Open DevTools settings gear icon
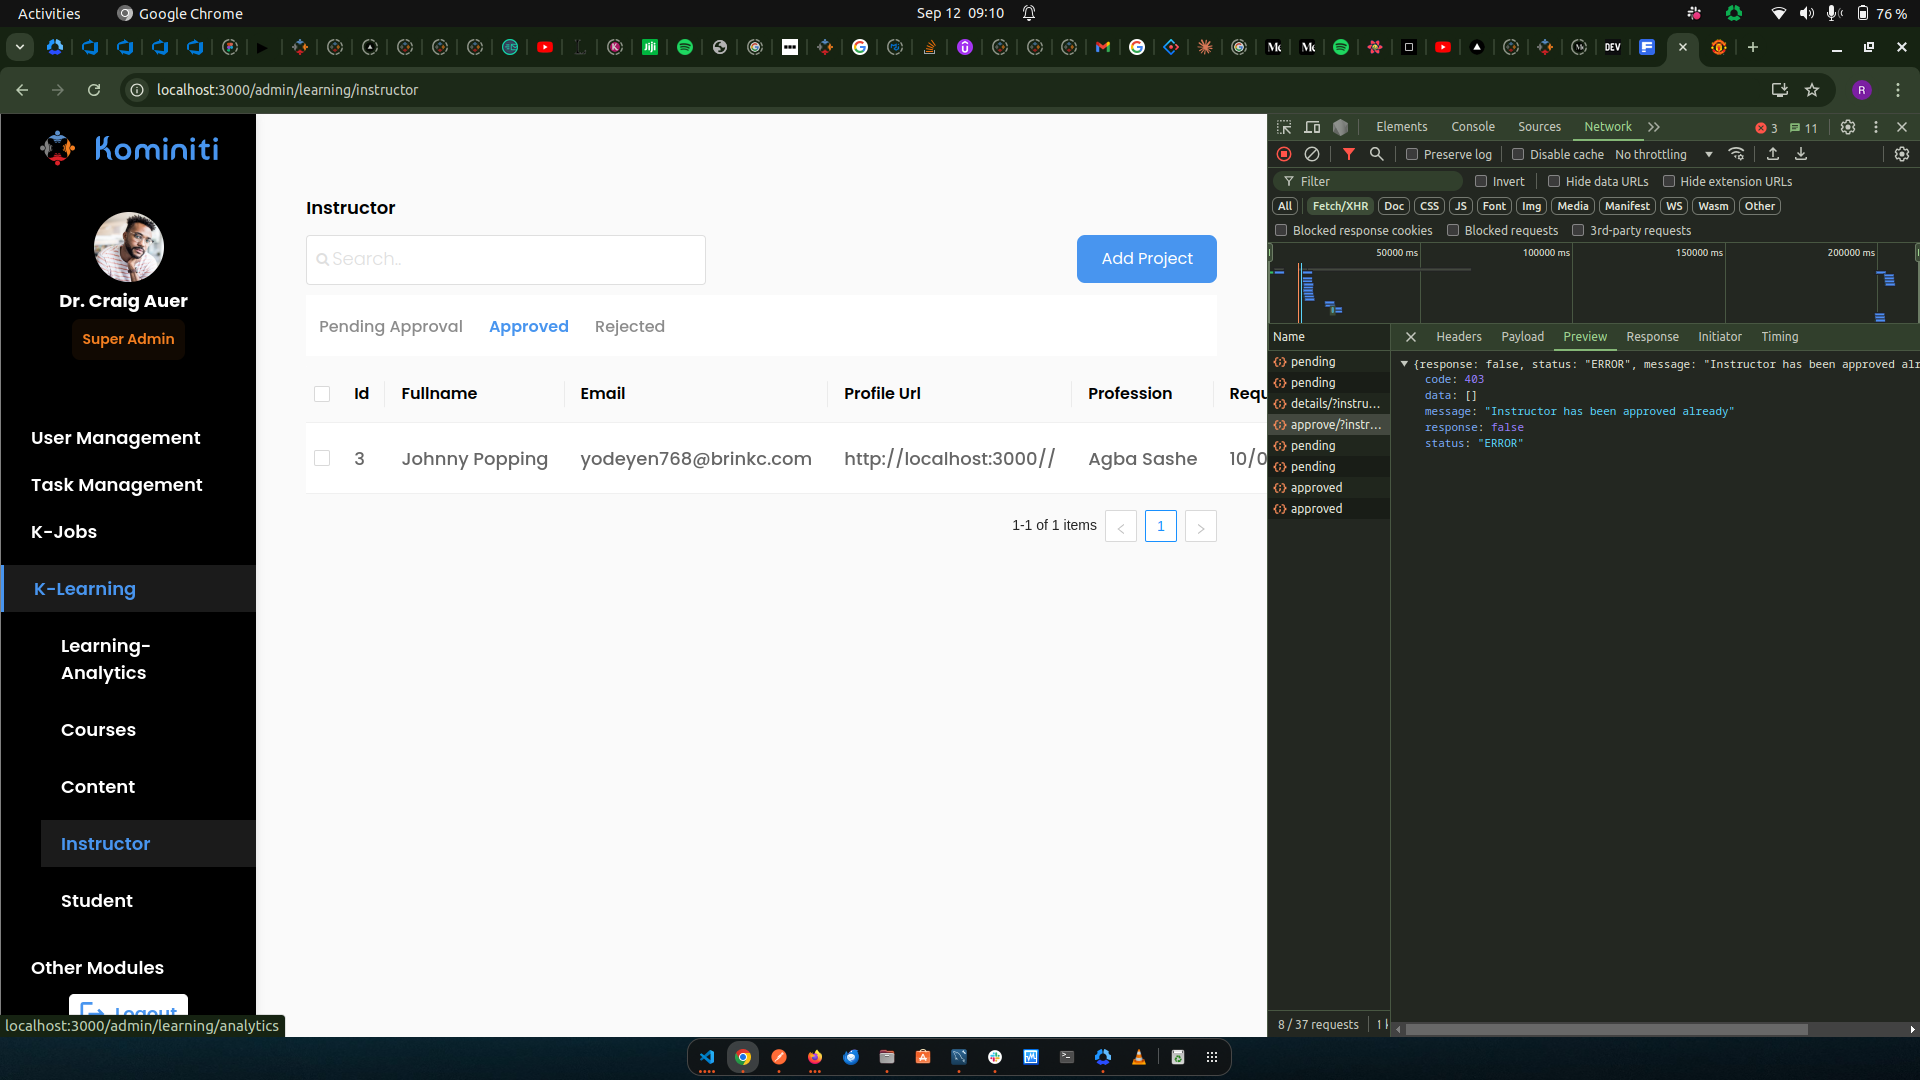Image resolution: width=1920 pixels, height=1080 pixels. [1848, 127]
